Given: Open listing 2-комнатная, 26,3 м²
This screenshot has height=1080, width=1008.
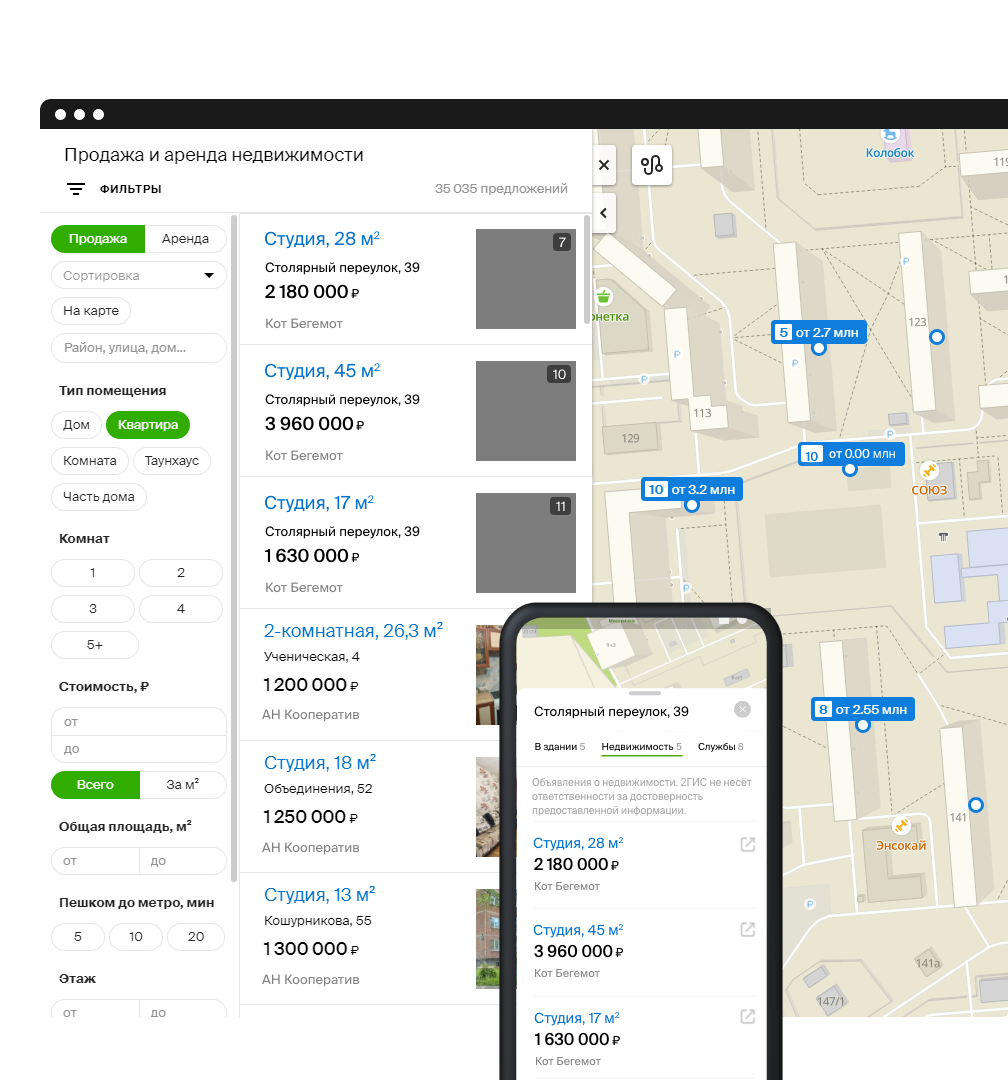Looking at the screenshot, I should [353, 631].
